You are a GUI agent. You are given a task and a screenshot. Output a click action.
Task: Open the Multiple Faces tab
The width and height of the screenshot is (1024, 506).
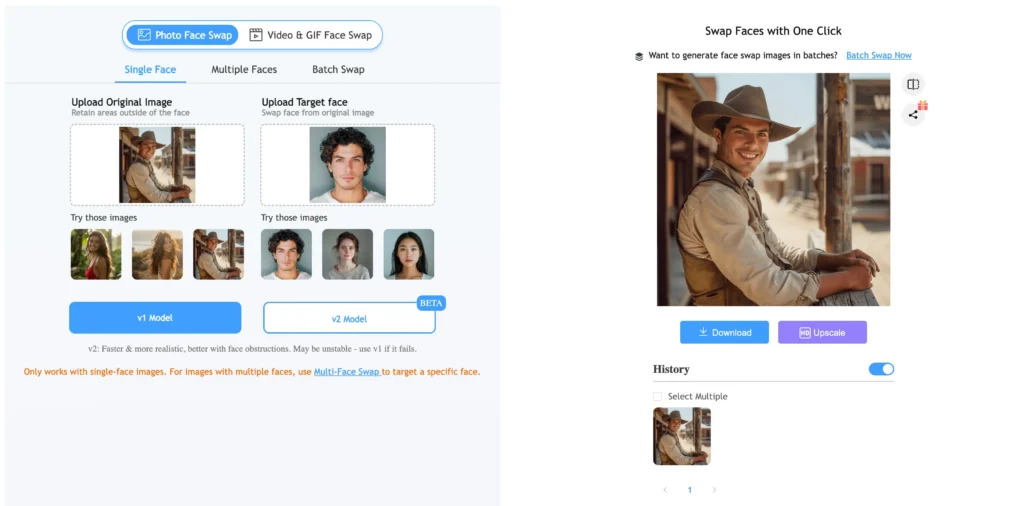pyautogui.click(x=244, y=70)
